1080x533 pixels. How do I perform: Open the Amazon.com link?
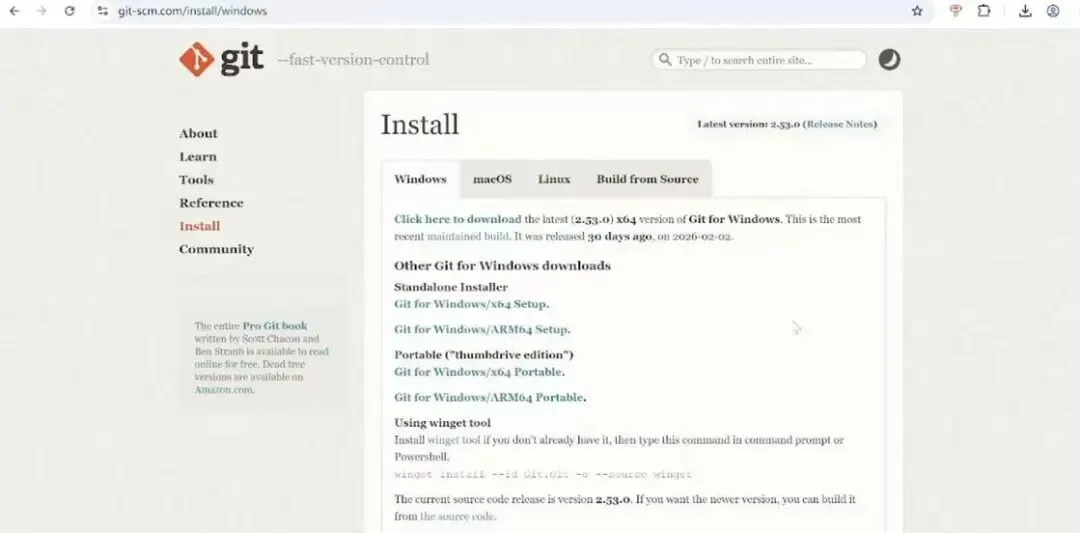point(224,390)
